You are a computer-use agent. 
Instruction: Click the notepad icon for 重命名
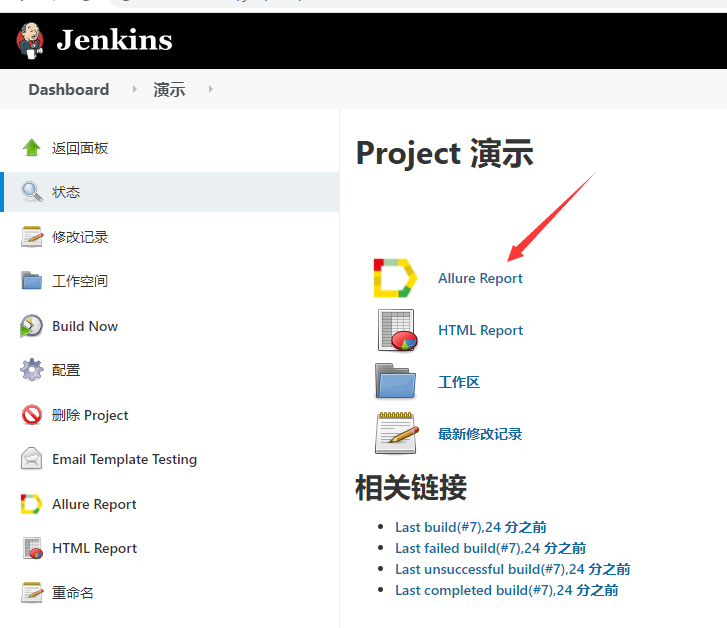pyautogui.click(x=32, y=592)
